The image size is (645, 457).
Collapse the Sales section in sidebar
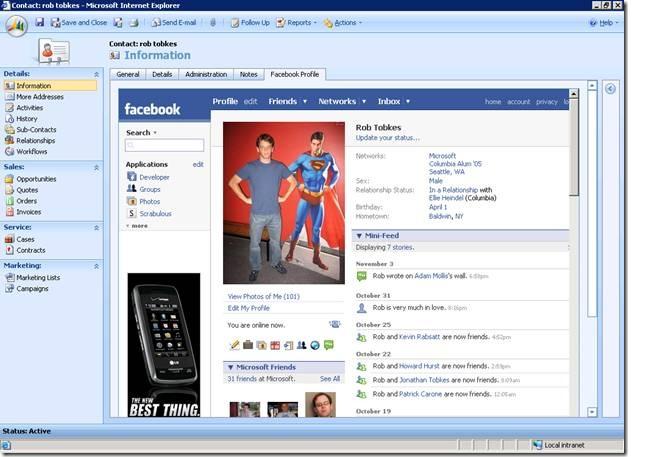[97, 167]
